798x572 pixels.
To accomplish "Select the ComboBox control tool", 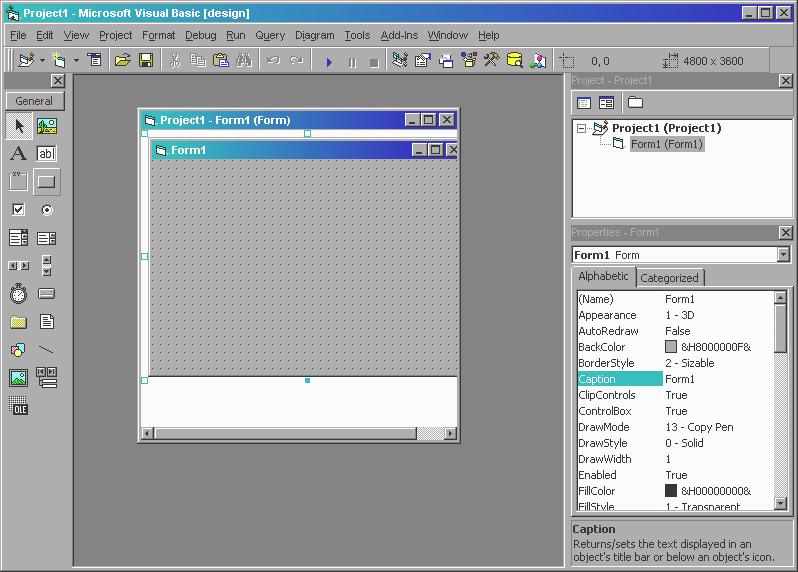I will (19, 238).
